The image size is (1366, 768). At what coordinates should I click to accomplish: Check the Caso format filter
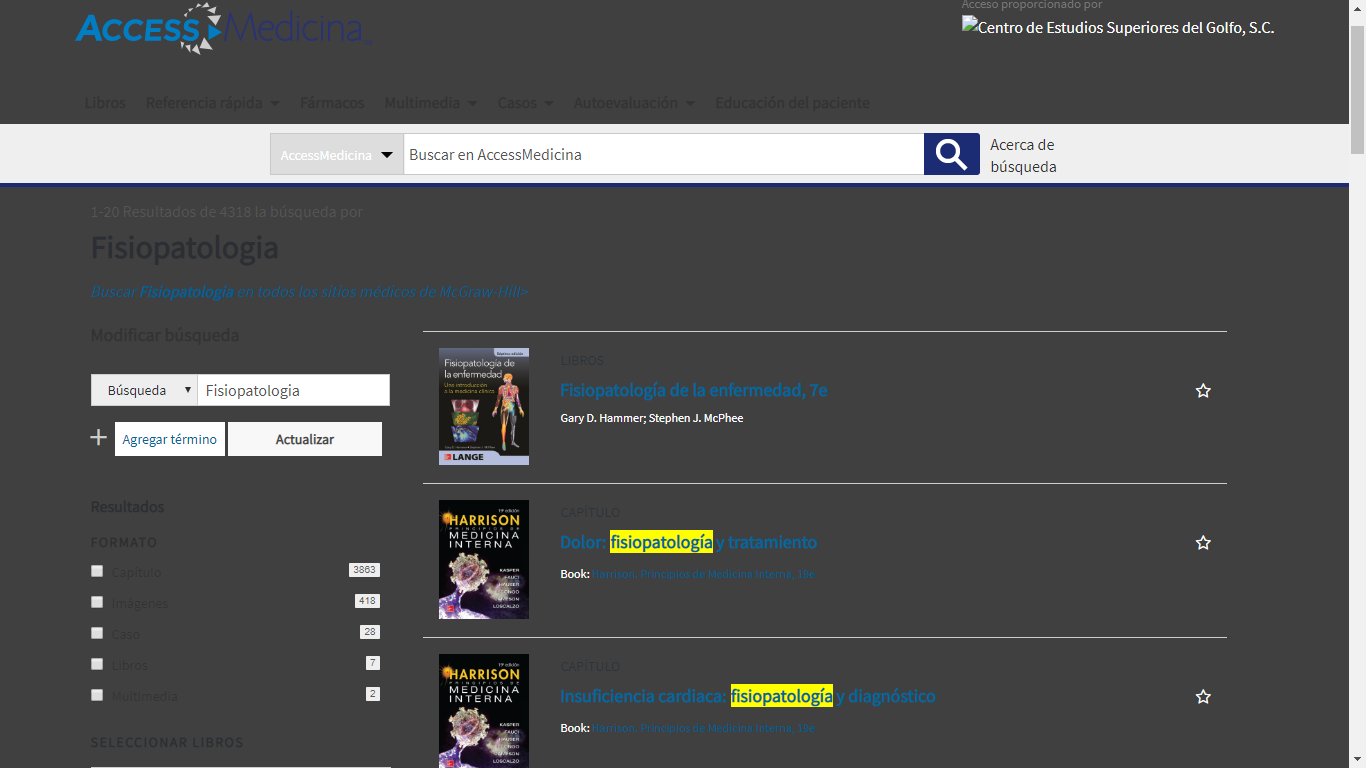97,633
